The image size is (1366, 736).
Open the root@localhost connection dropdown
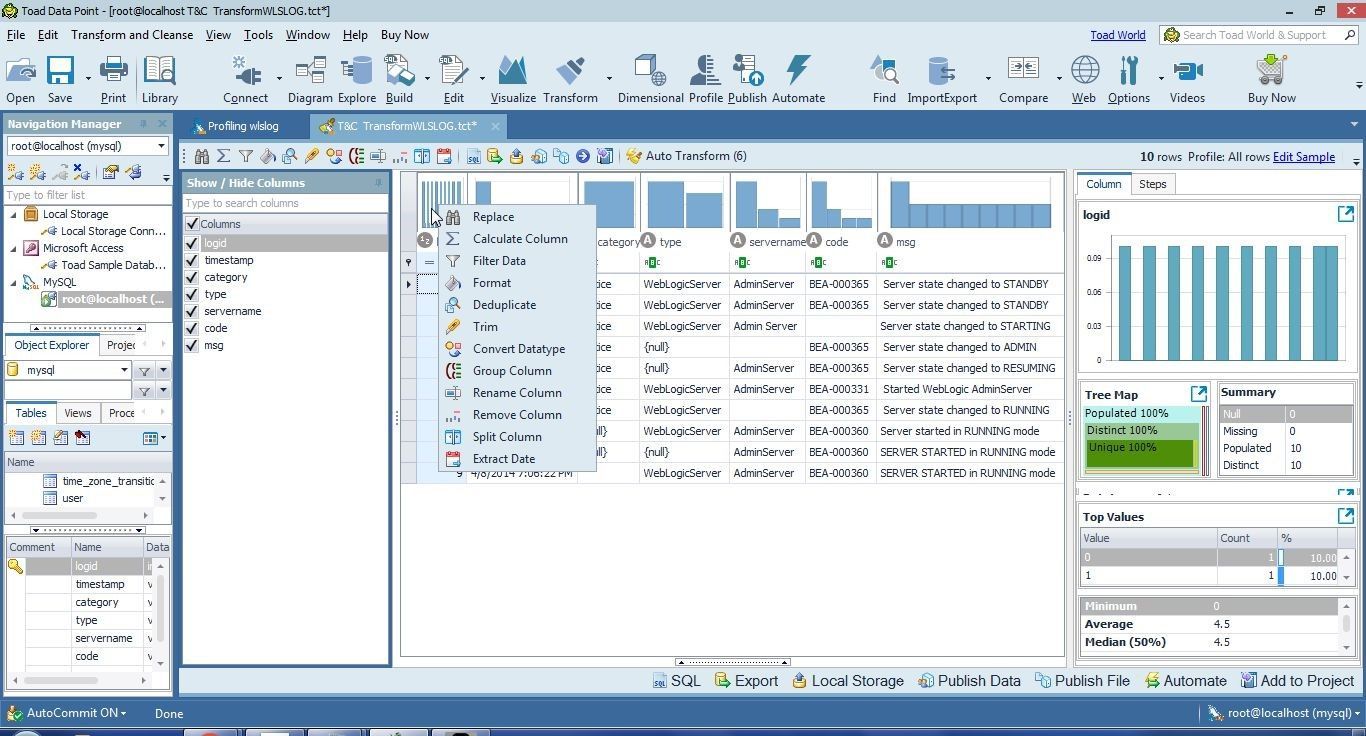(x=160, y=146)
